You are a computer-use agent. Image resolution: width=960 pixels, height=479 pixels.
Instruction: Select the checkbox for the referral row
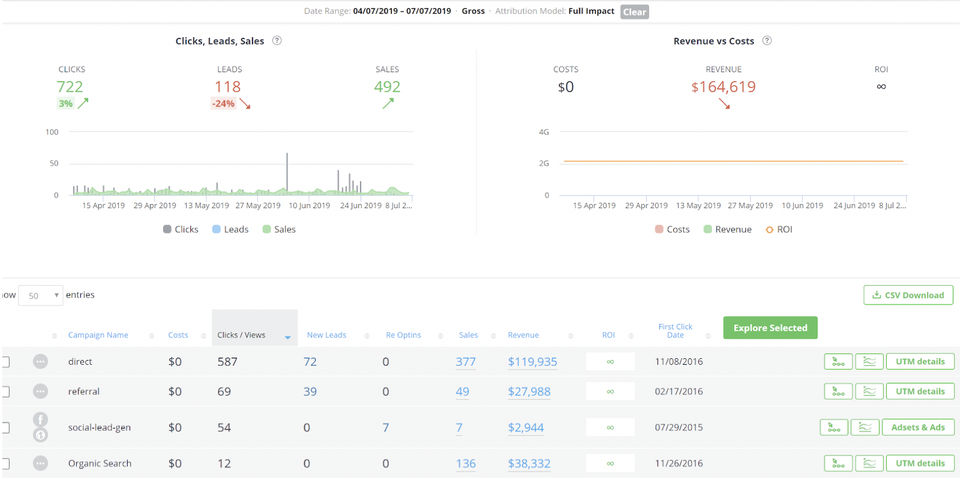coord(5,391)
